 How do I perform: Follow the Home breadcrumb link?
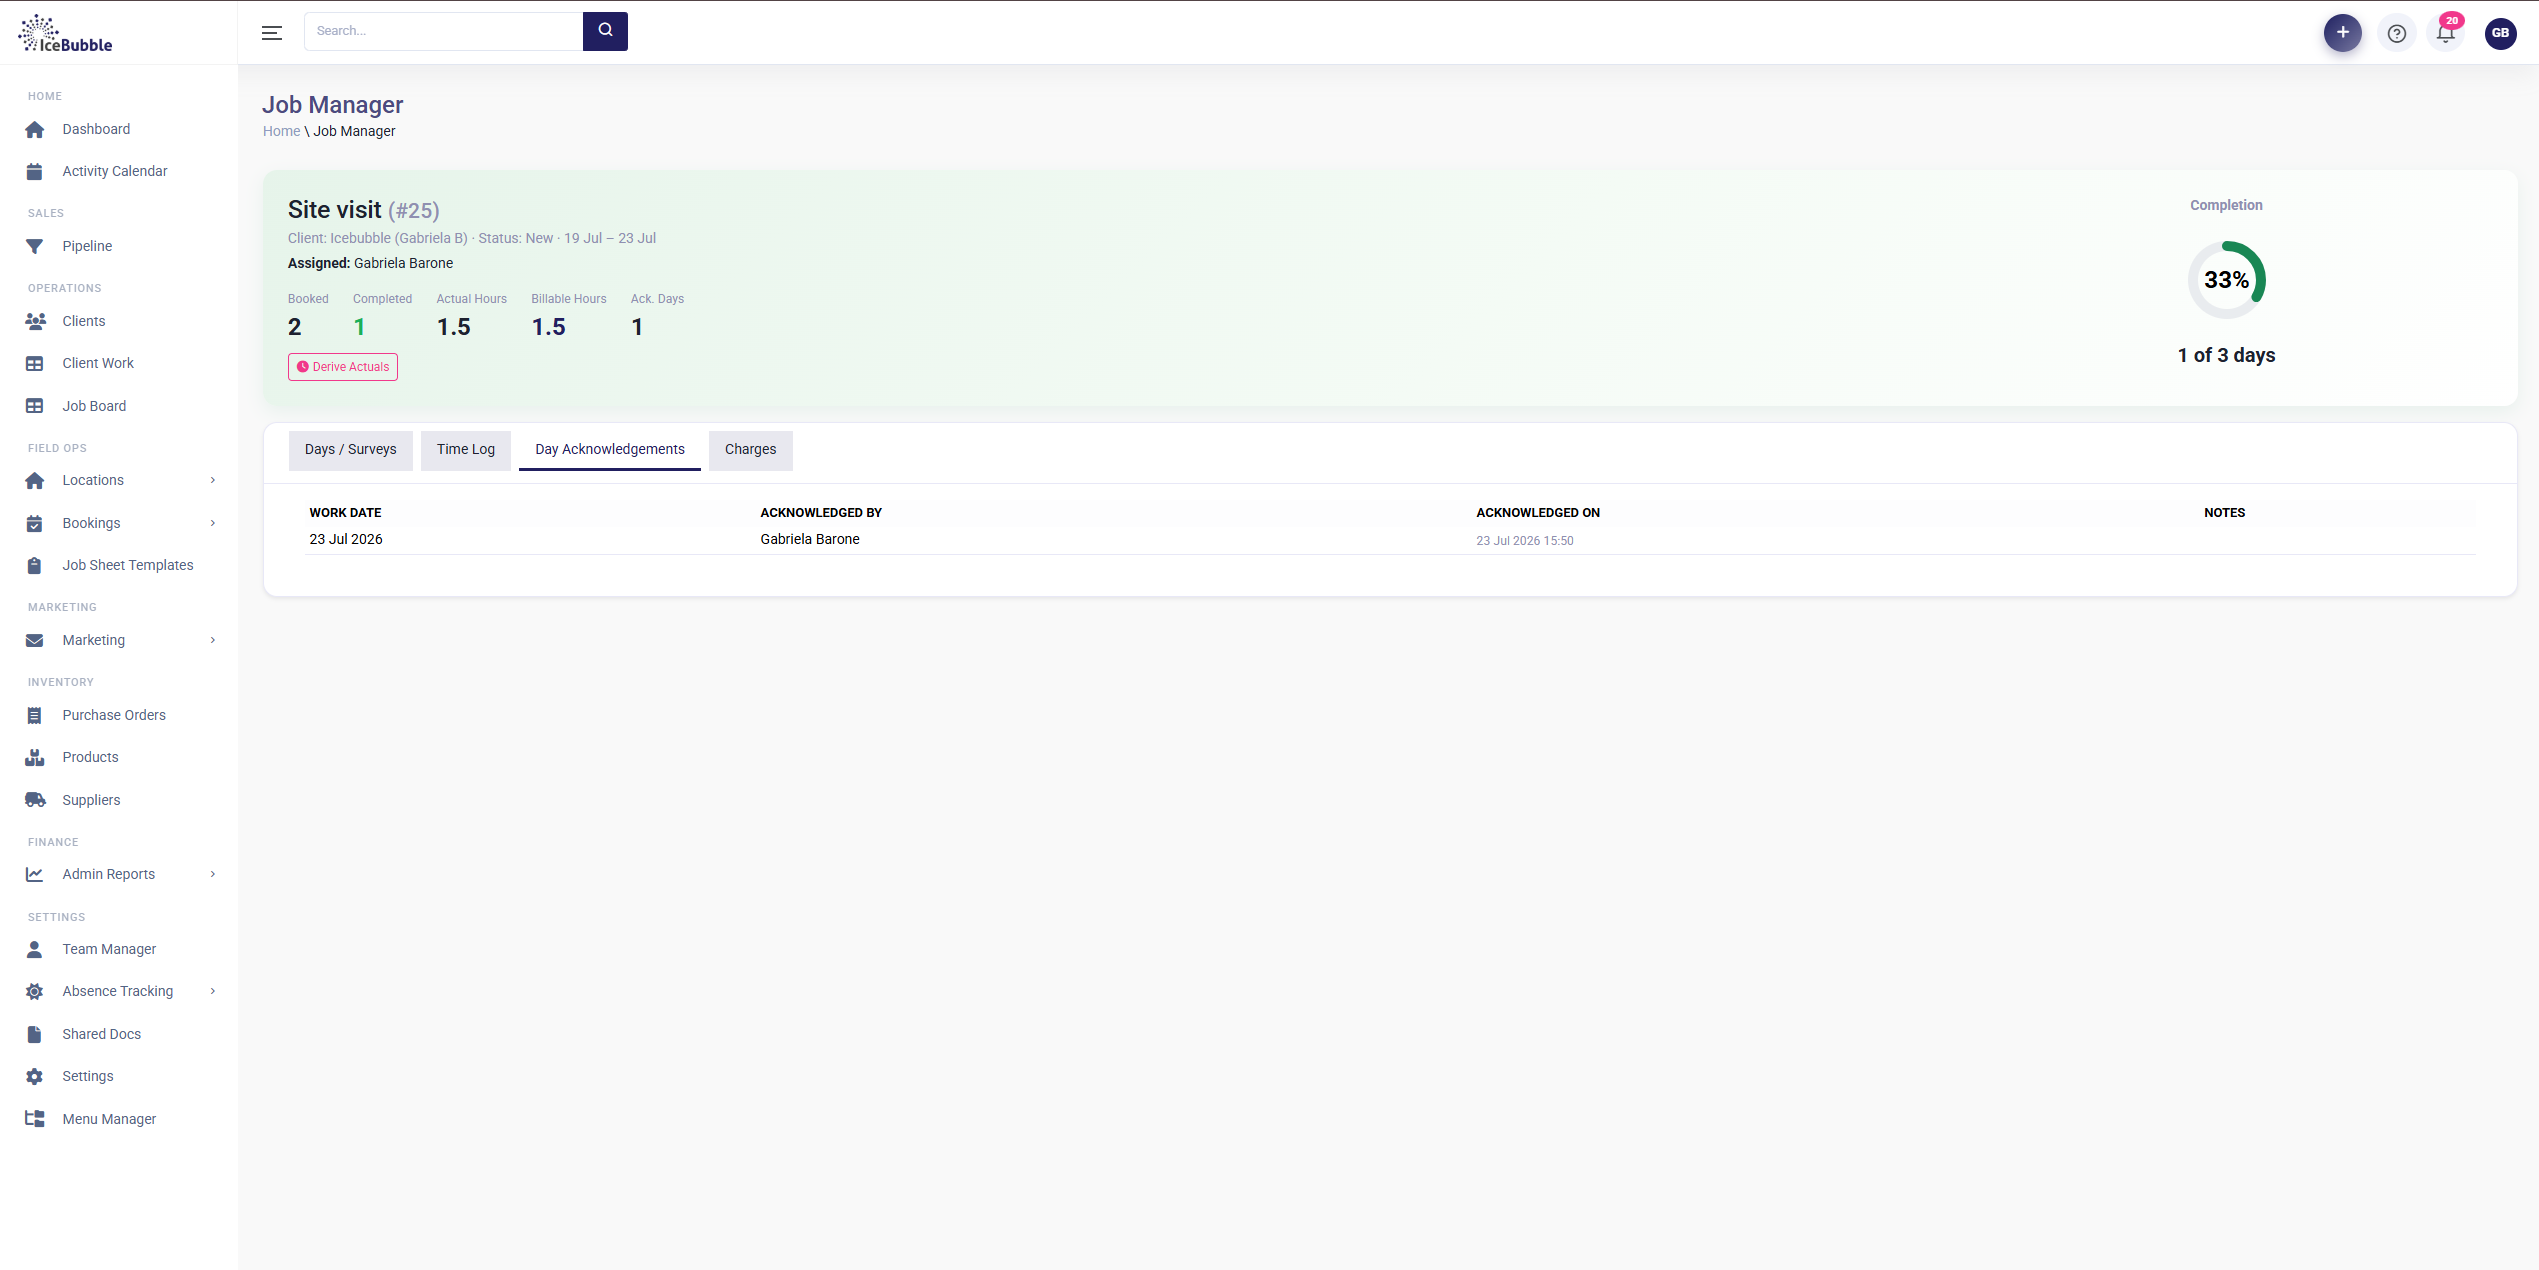tap(281, 131)
